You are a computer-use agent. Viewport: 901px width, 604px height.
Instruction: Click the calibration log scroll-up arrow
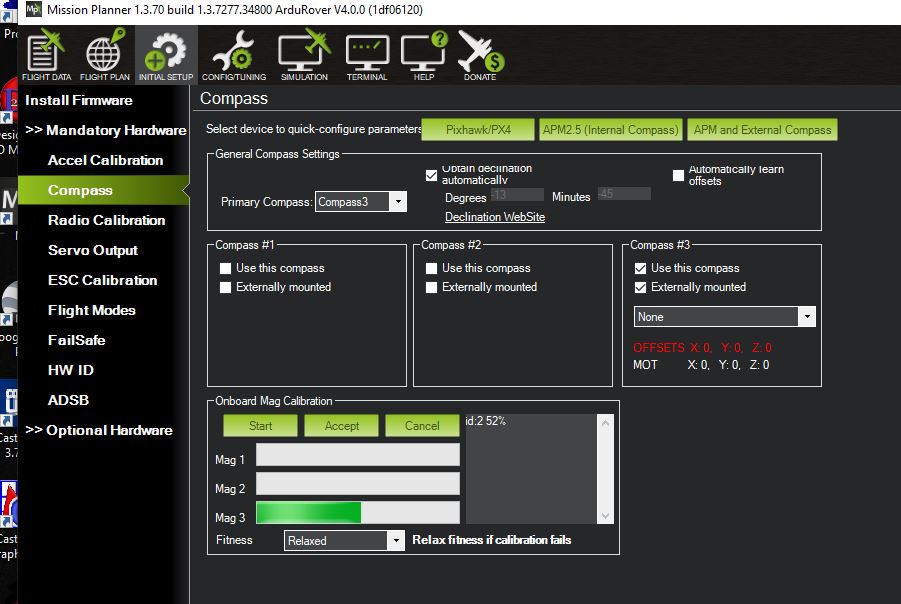click(605, 423)
